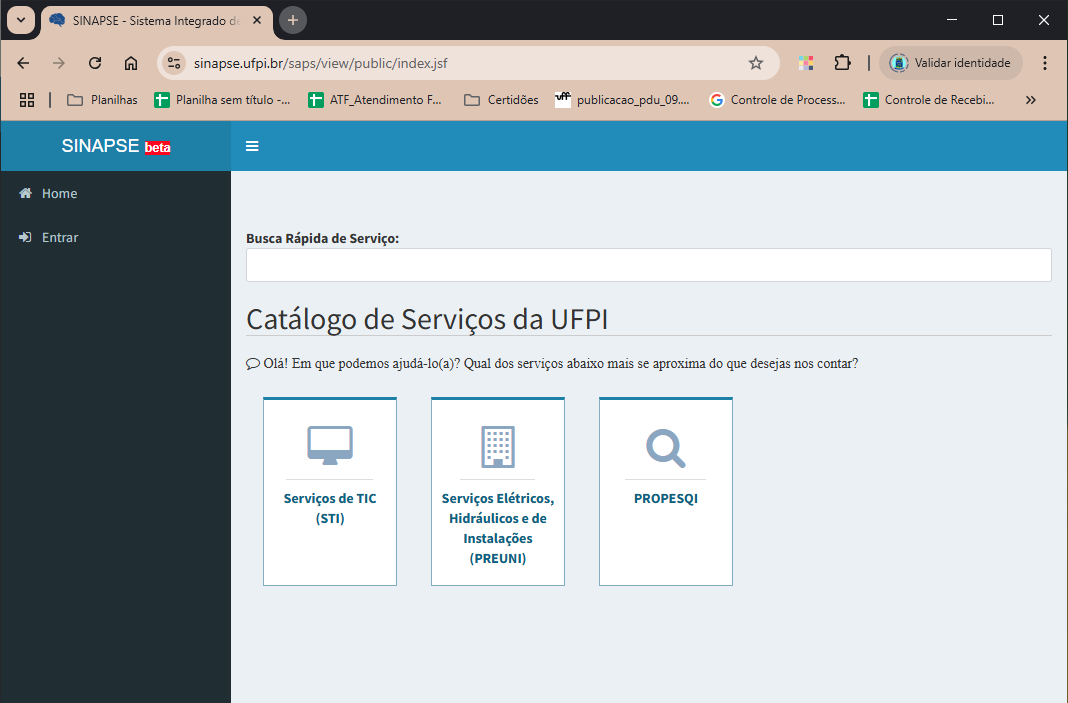Toggle the sidebar with the hamburger icon
Viewport: 1068px width, 703px height.
(x=252, y=146)
